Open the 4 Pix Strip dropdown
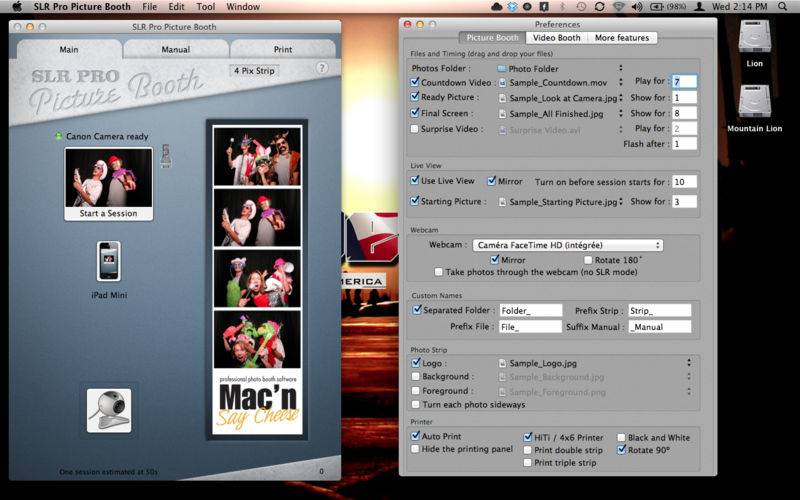Screen dimensions: 800x500 click(254, 71)
